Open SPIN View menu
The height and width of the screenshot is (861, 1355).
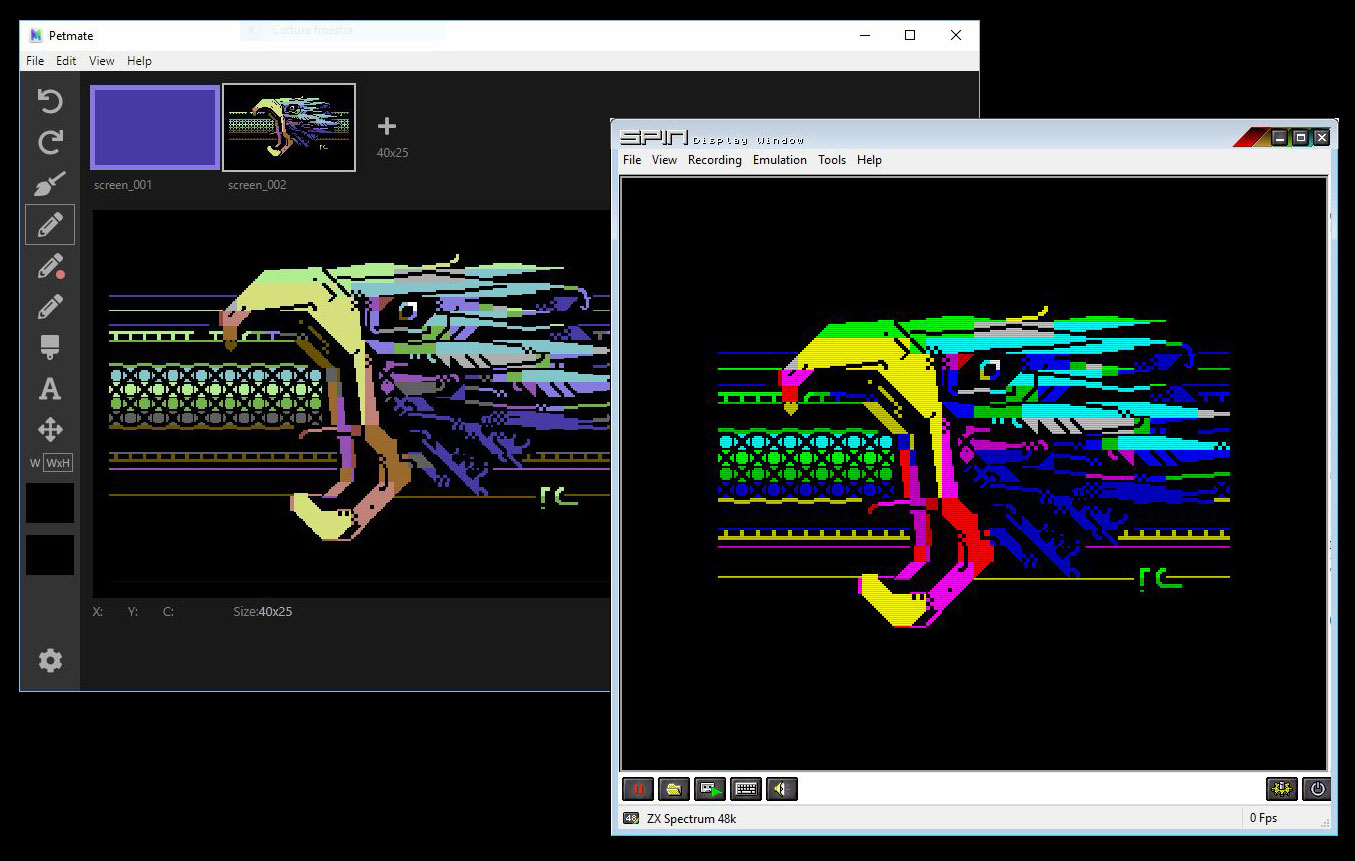pyautogui.click(x=664, y=160)
